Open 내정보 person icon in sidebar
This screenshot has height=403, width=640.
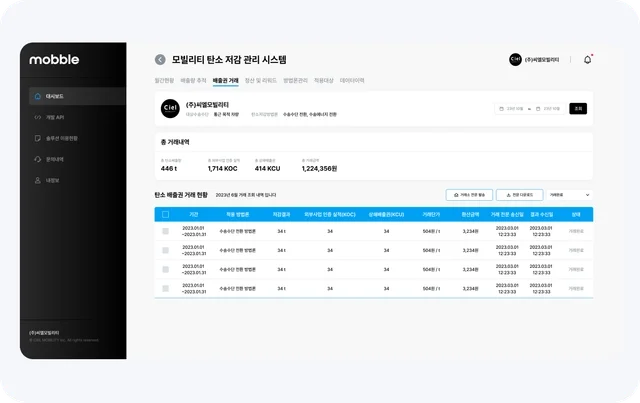pyautogui.click(x=38, y=180)
